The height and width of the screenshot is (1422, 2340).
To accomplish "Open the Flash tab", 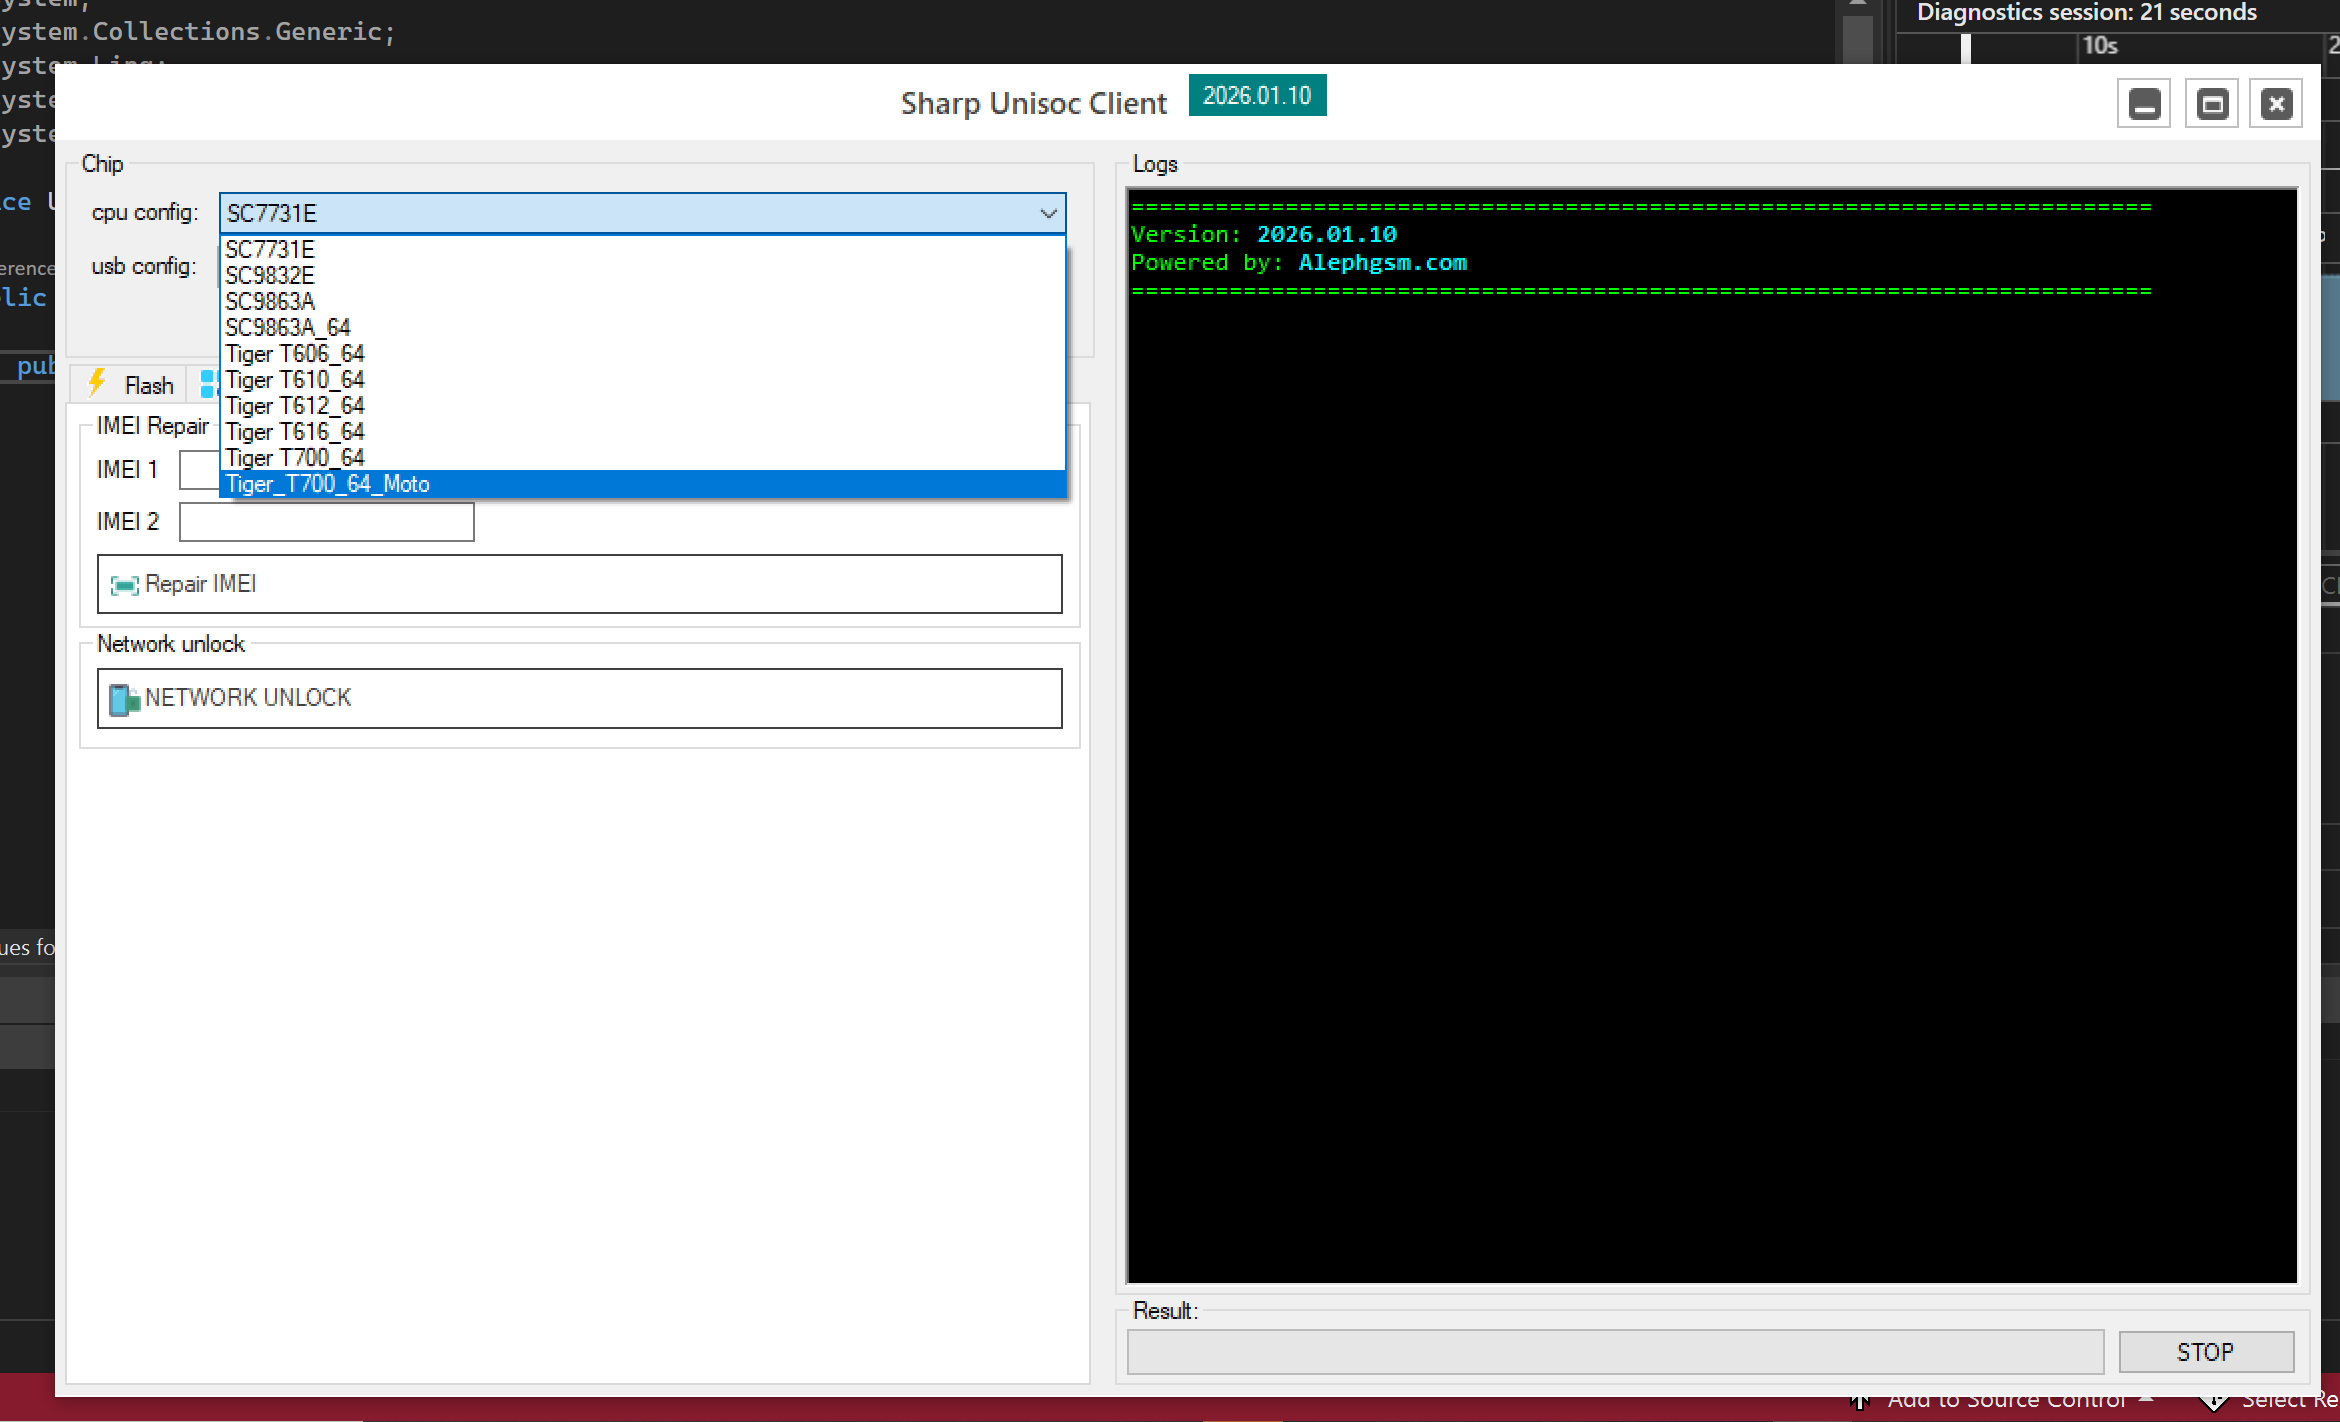I will 148,385.
